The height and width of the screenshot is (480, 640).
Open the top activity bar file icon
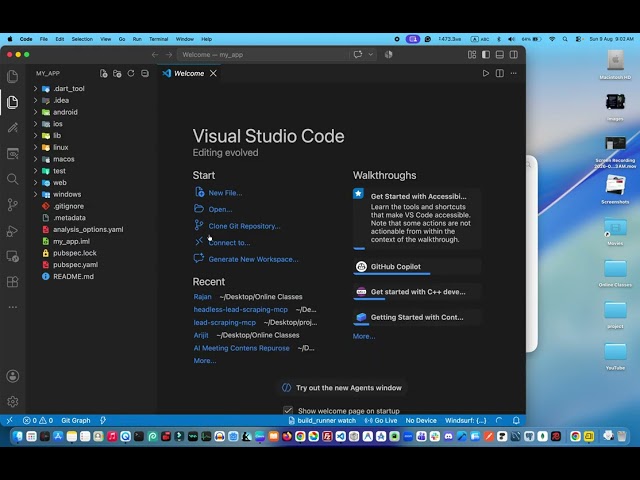point(13,76)
